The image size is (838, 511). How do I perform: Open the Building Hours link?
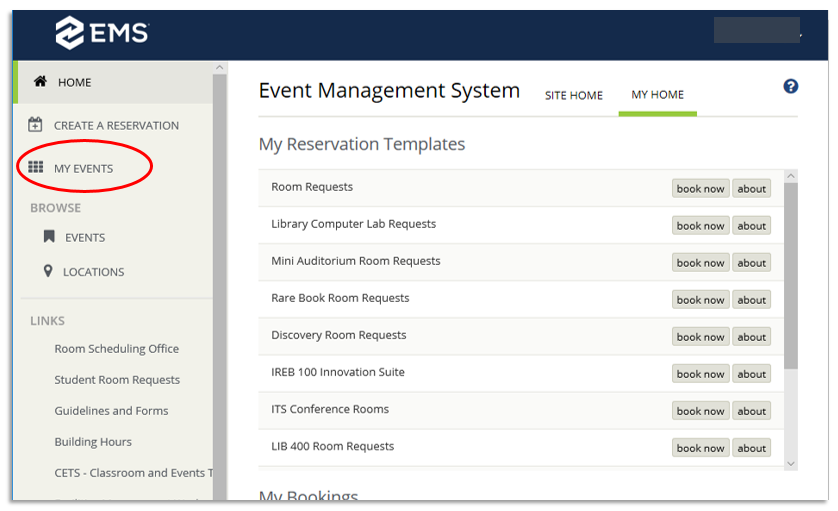pyautogui.click(x=93, y=442)
